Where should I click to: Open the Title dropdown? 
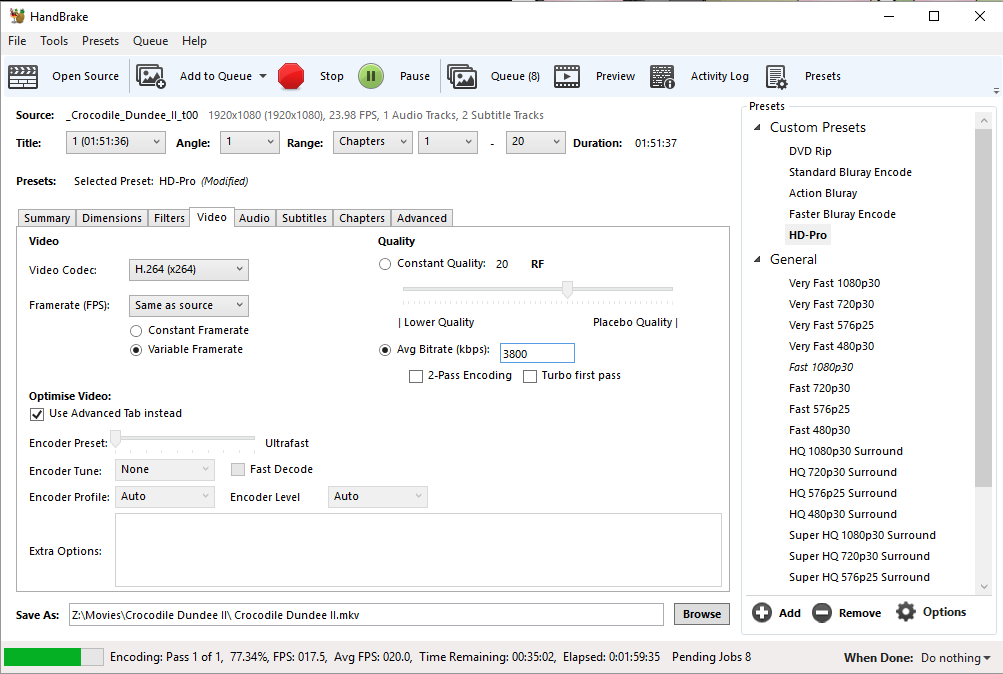[116, 142]
